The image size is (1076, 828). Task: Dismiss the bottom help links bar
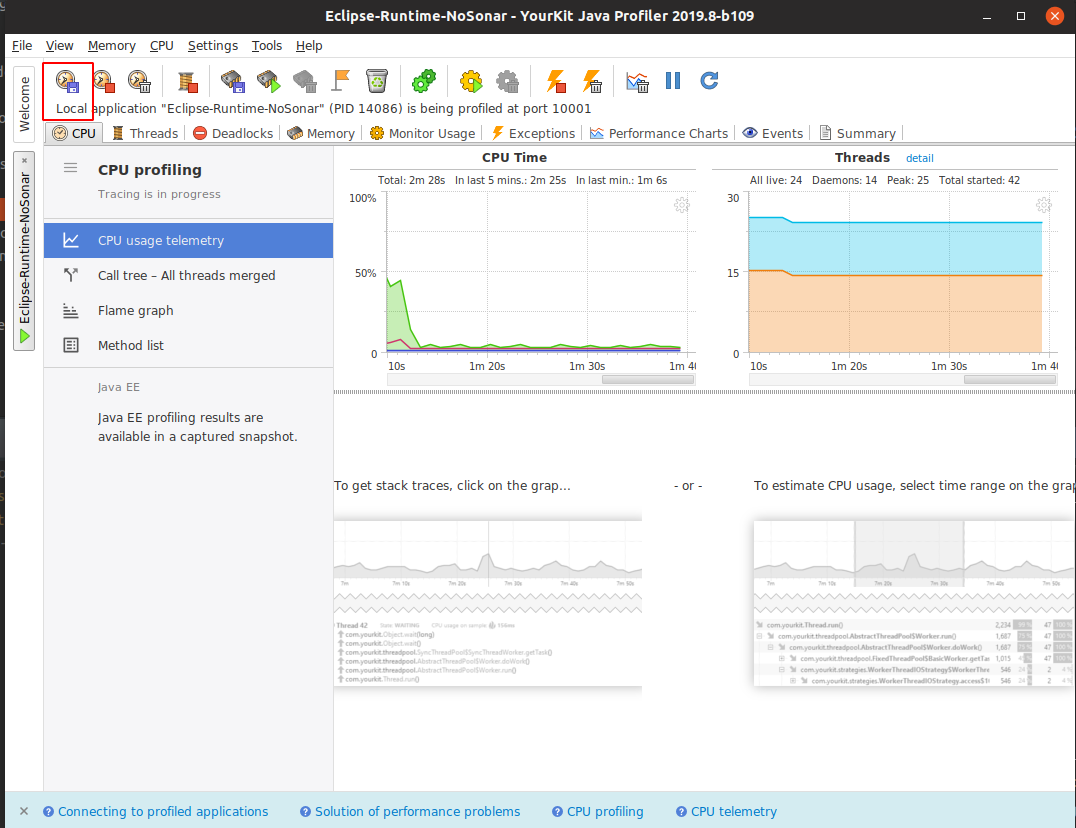[x=24, y=812]
